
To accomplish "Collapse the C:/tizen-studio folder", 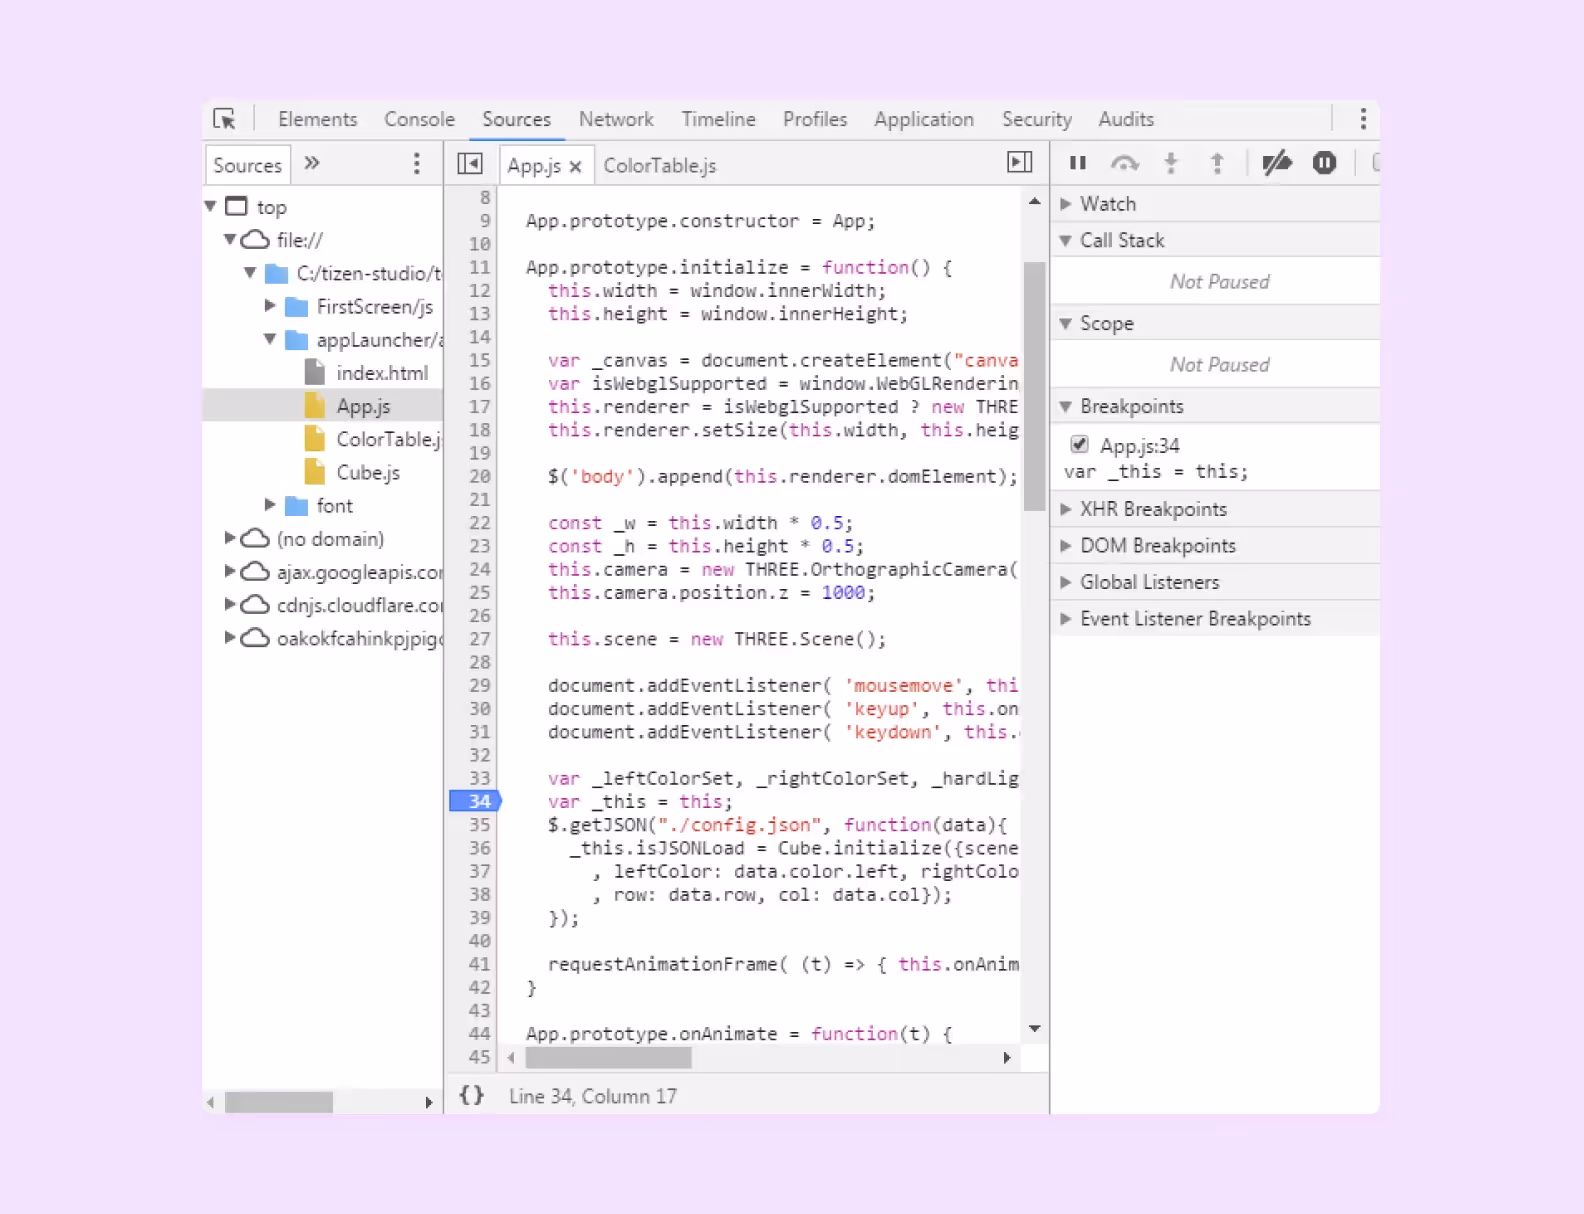I will tap(250, 272).
